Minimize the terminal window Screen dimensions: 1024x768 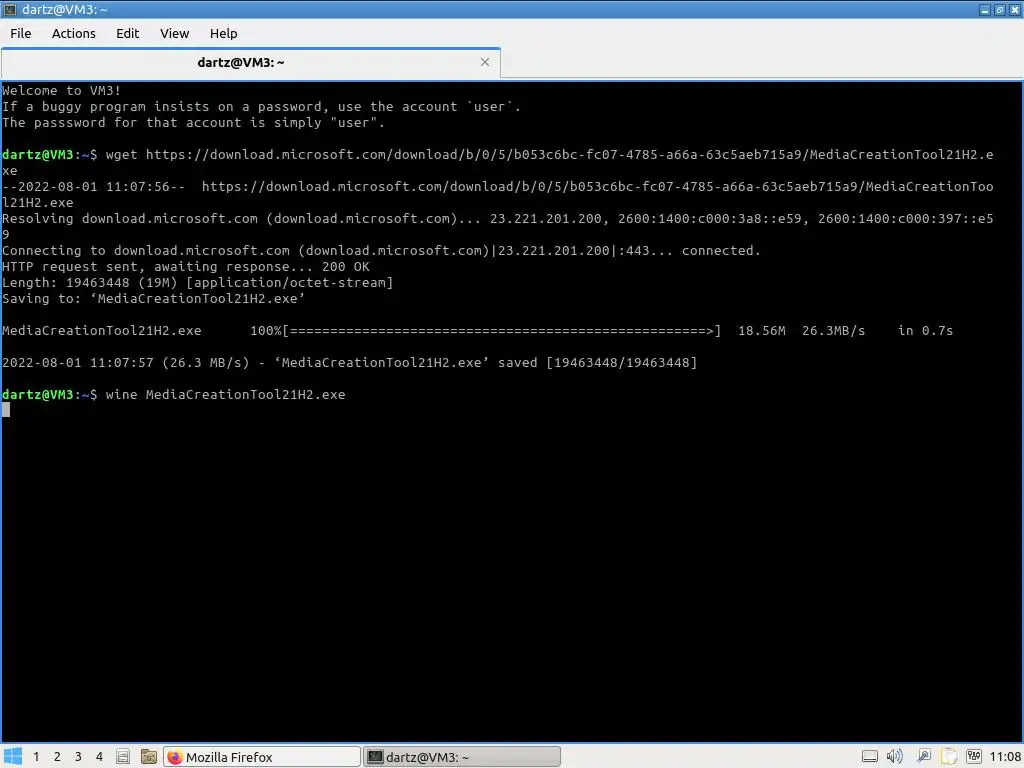(985, 9)
